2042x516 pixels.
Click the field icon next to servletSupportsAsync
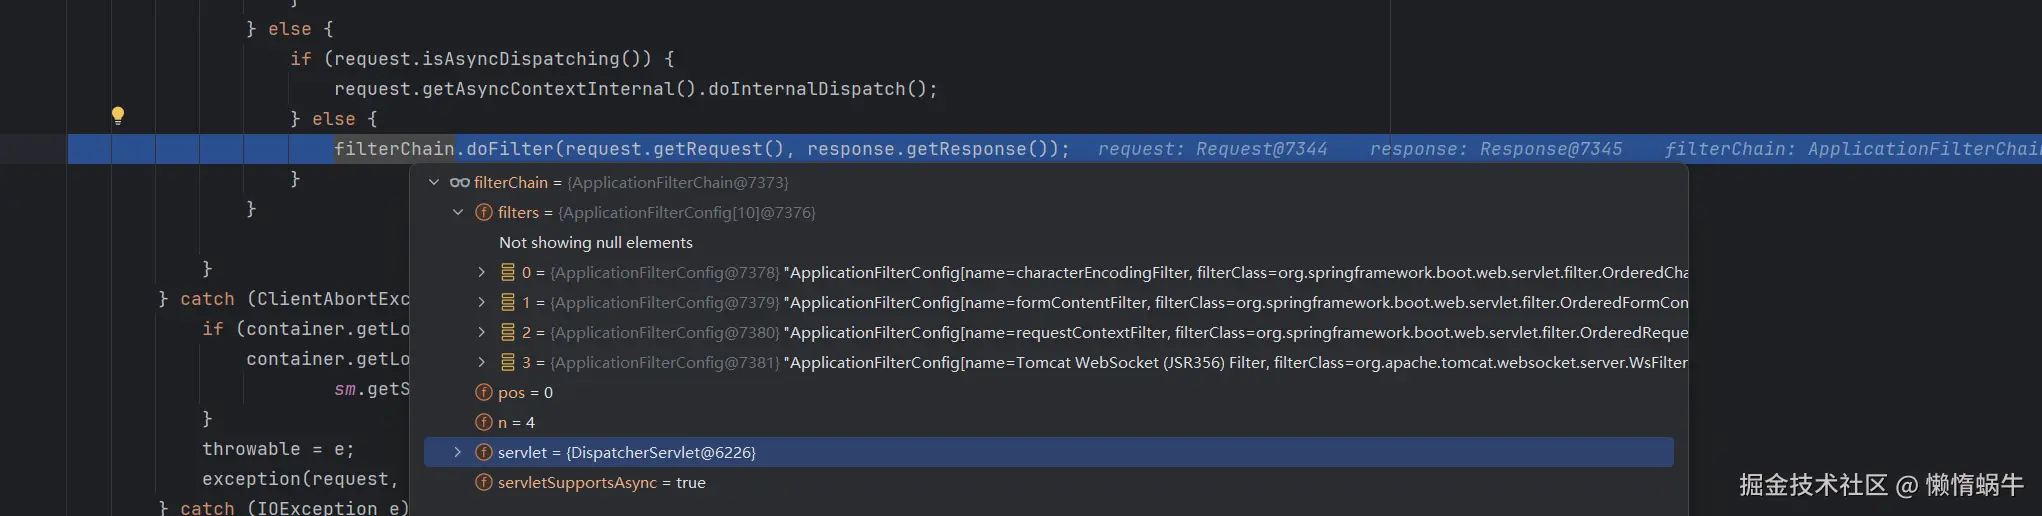pyautogui.click(x=484, y=483)
